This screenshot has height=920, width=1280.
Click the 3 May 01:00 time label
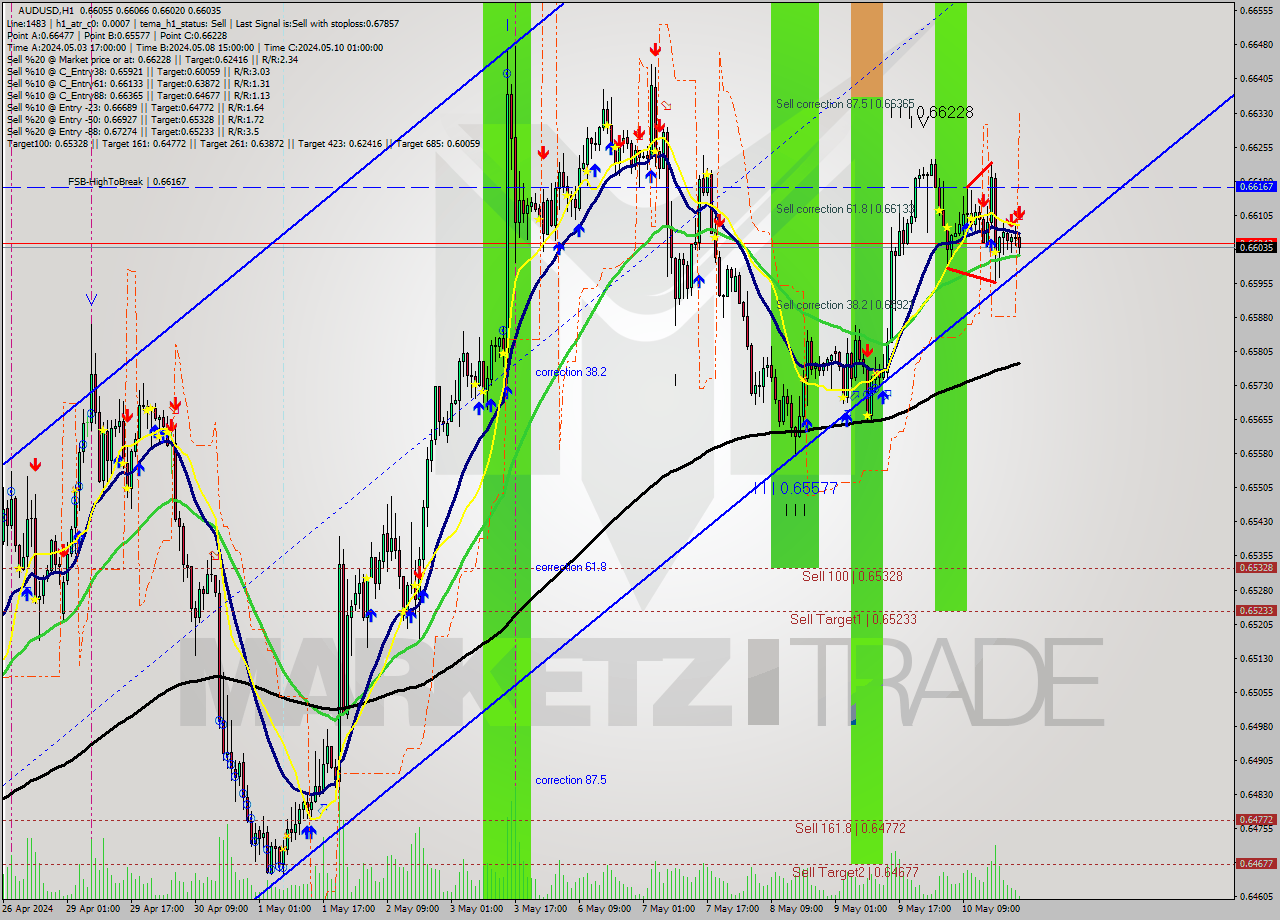click(477, 909)
